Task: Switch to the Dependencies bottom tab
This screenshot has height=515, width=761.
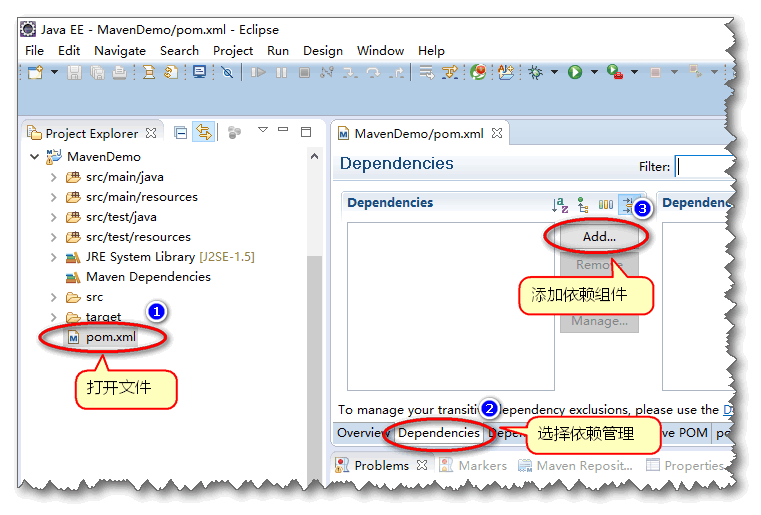Action: coord(439,432)
